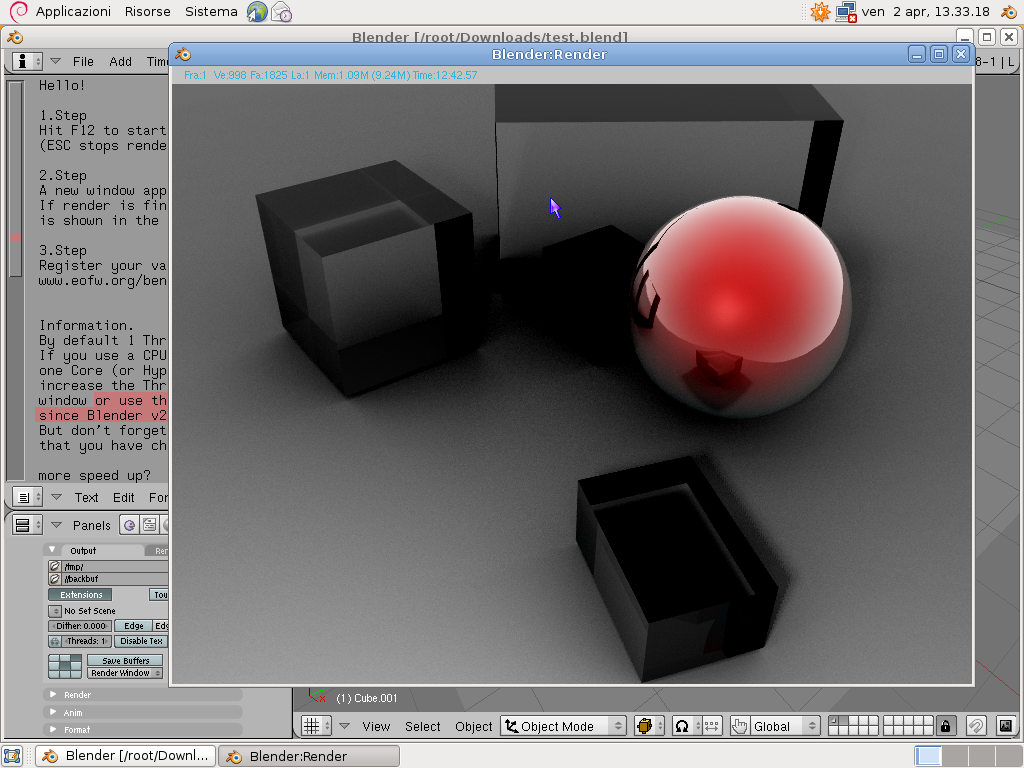This screenshot has height=768, width=1024.
Task: Open the Sistema menu
Action: pos(211,12)
